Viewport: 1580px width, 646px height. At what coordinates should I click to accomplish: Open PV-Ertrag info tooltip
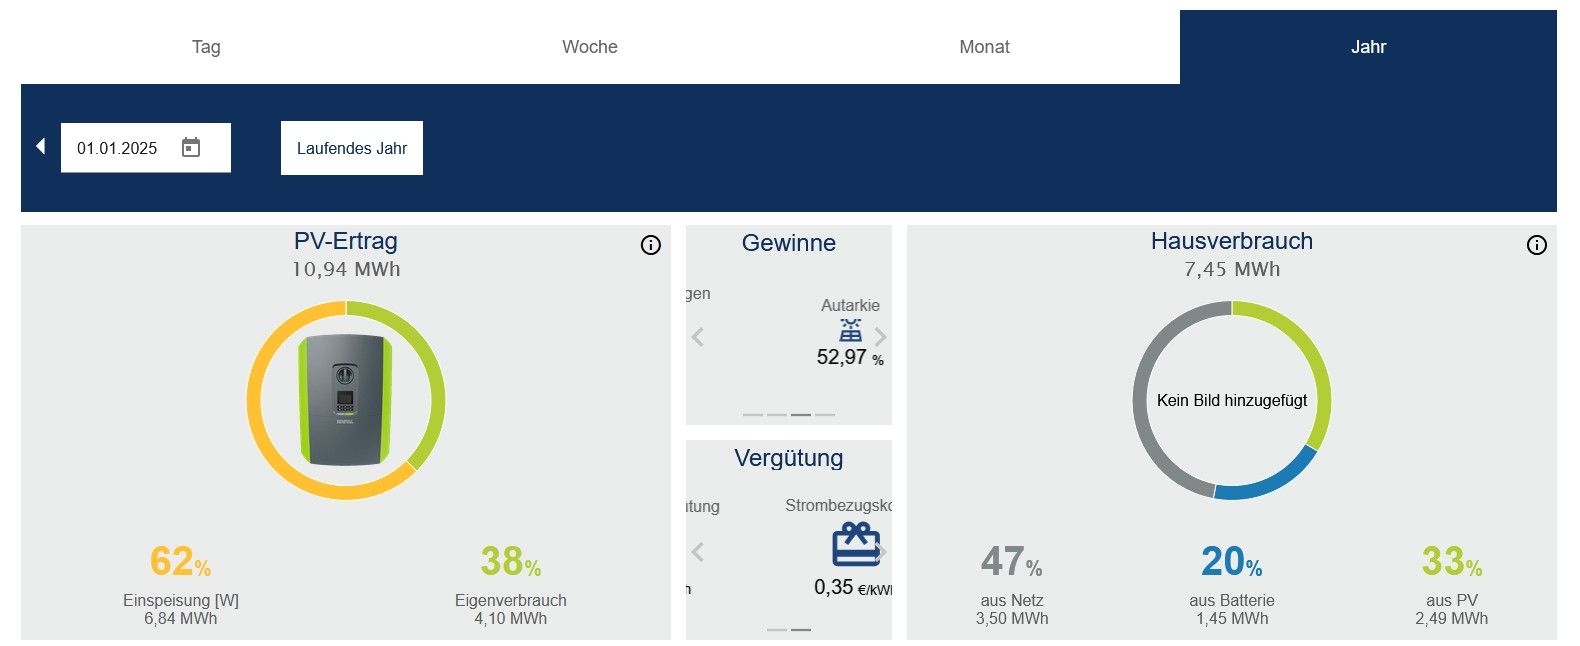pyautogui.click(x=651, y=245)
